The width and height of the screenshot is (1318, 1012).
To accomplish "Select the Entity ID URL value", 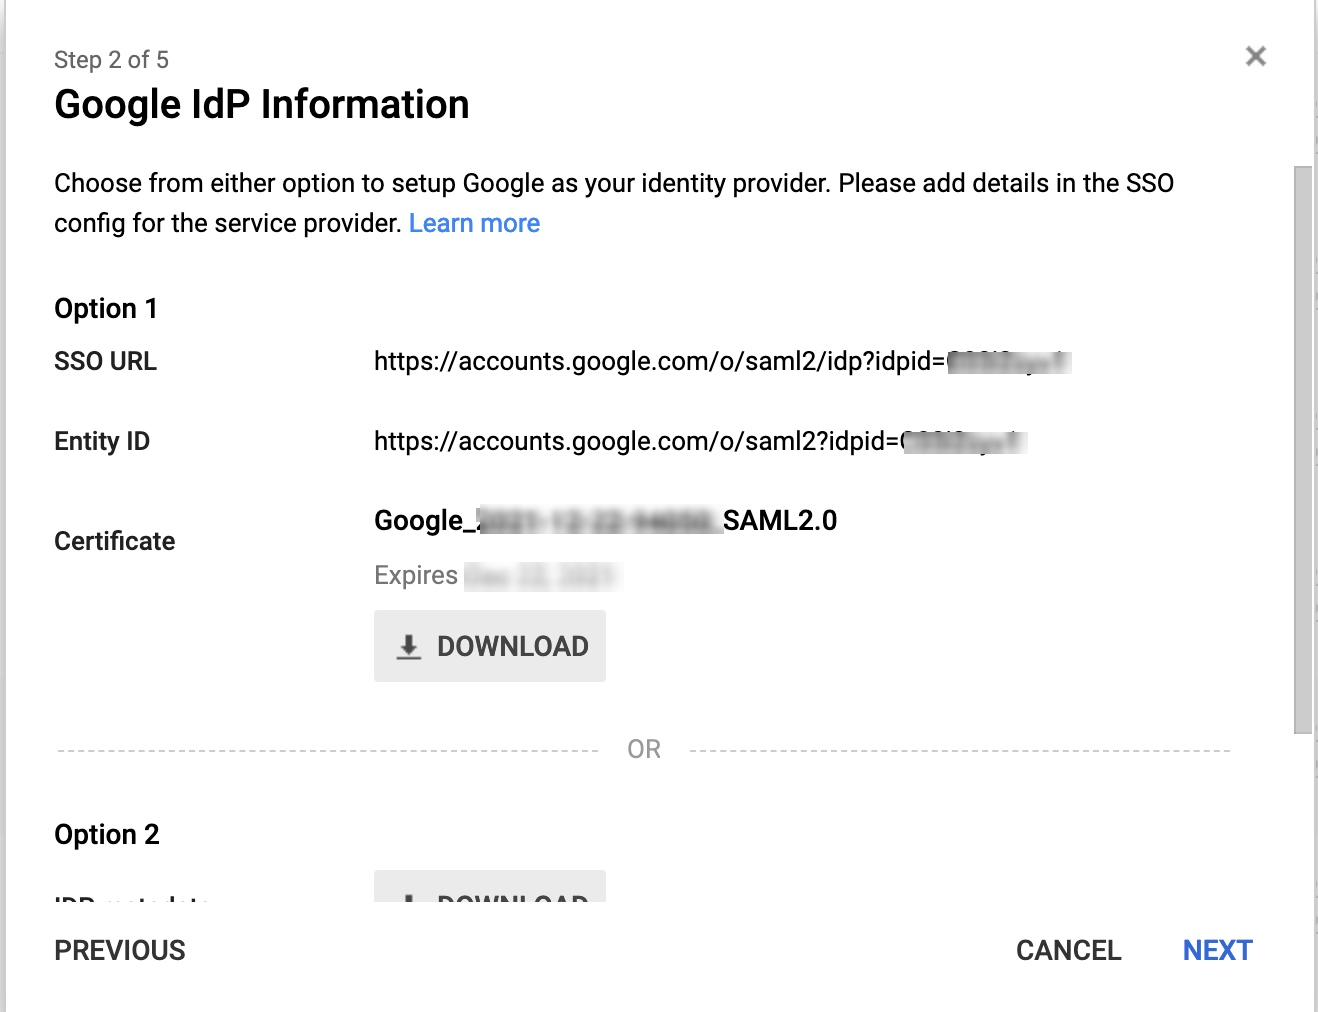I will 700,441.
